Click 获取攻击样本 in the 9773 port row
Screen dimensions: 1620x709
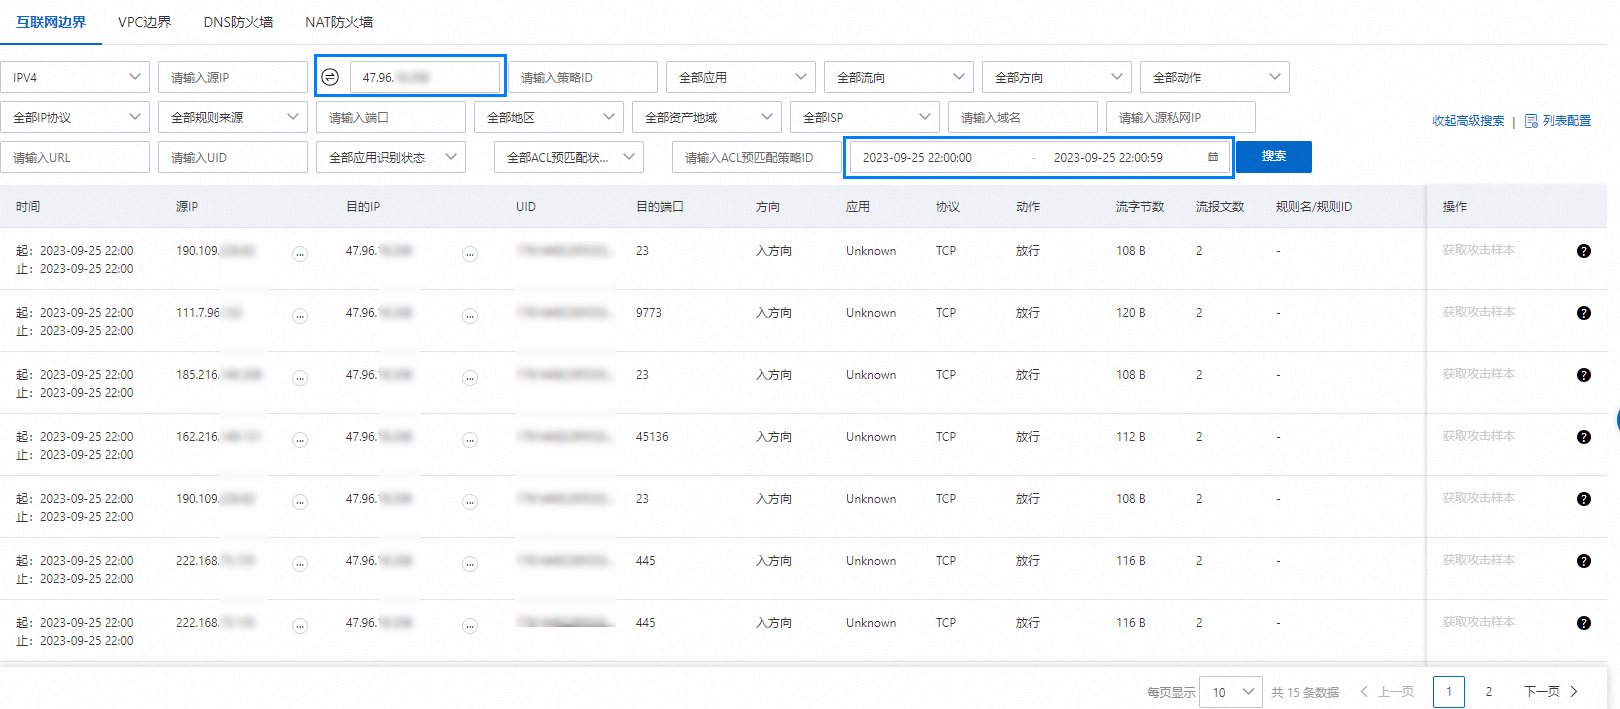[x=1479, y=312]
